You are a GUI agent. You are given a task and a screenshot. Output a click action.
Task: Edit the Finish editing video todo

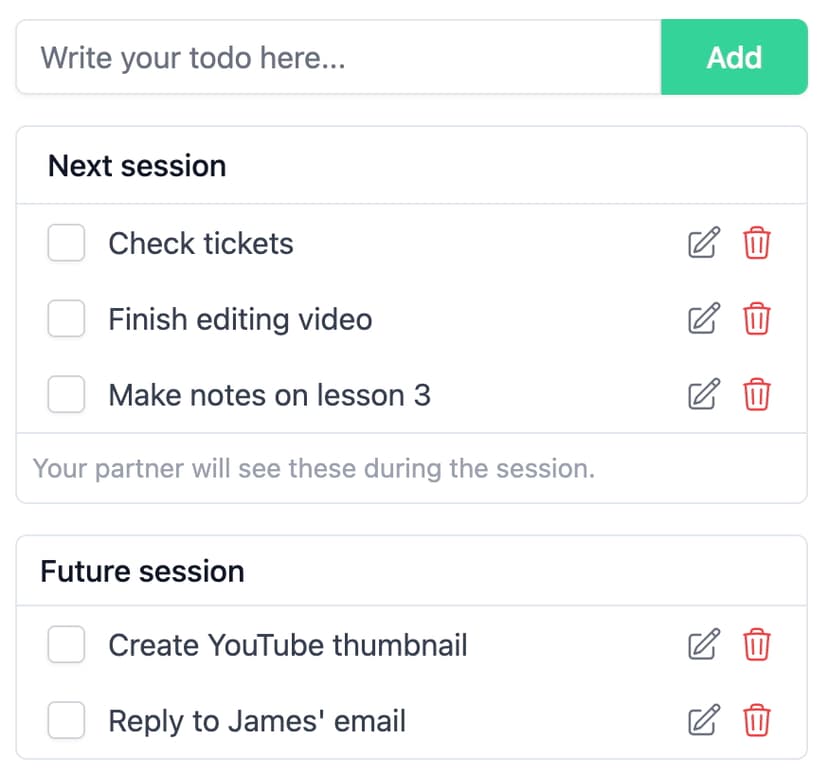[x=704, y=319]
